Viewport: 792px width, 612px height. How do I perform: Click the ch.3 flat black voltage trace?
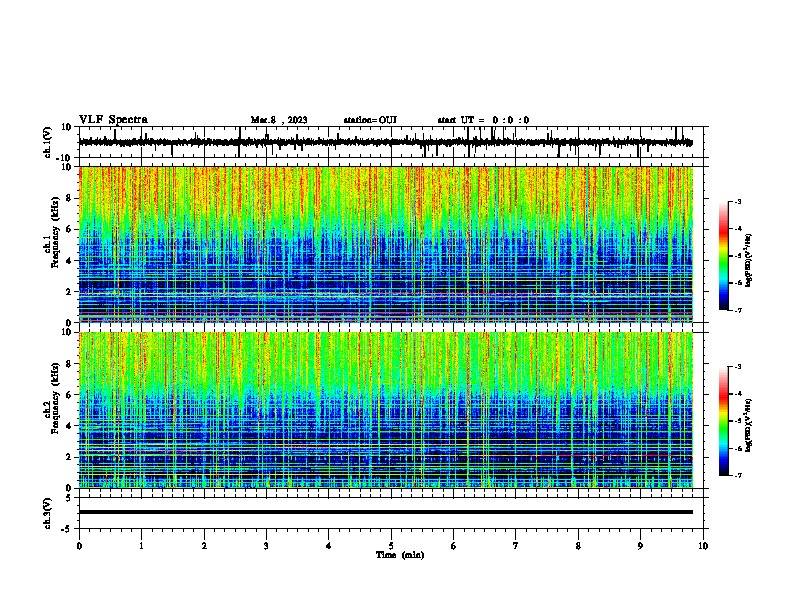[386, 512]
